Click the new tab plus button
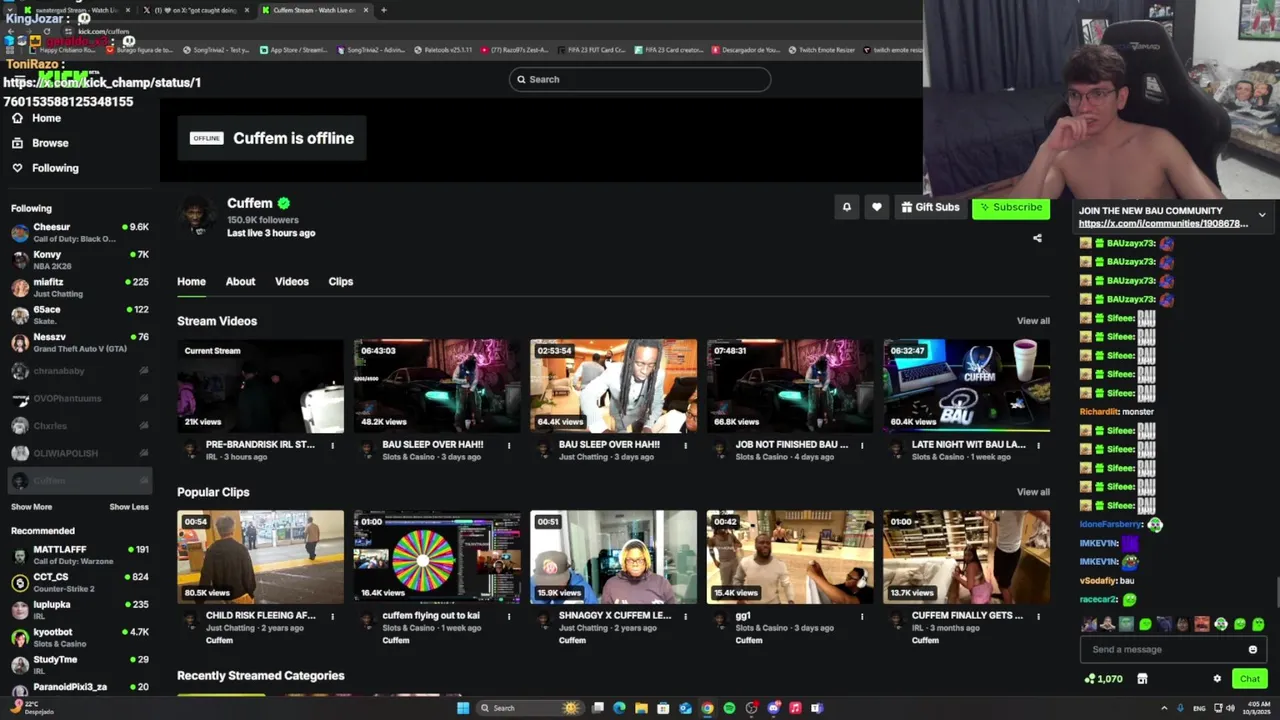 [x=383, y=10]
